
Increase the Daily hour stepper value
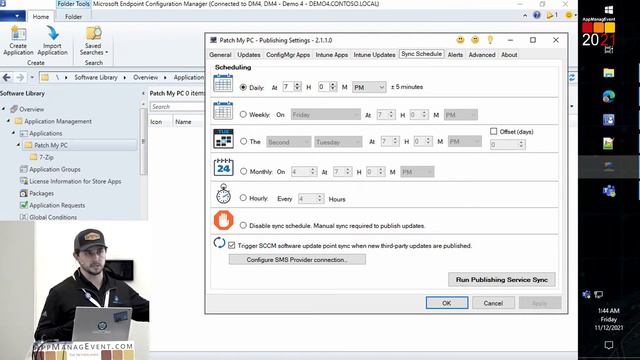pos(297,84)
